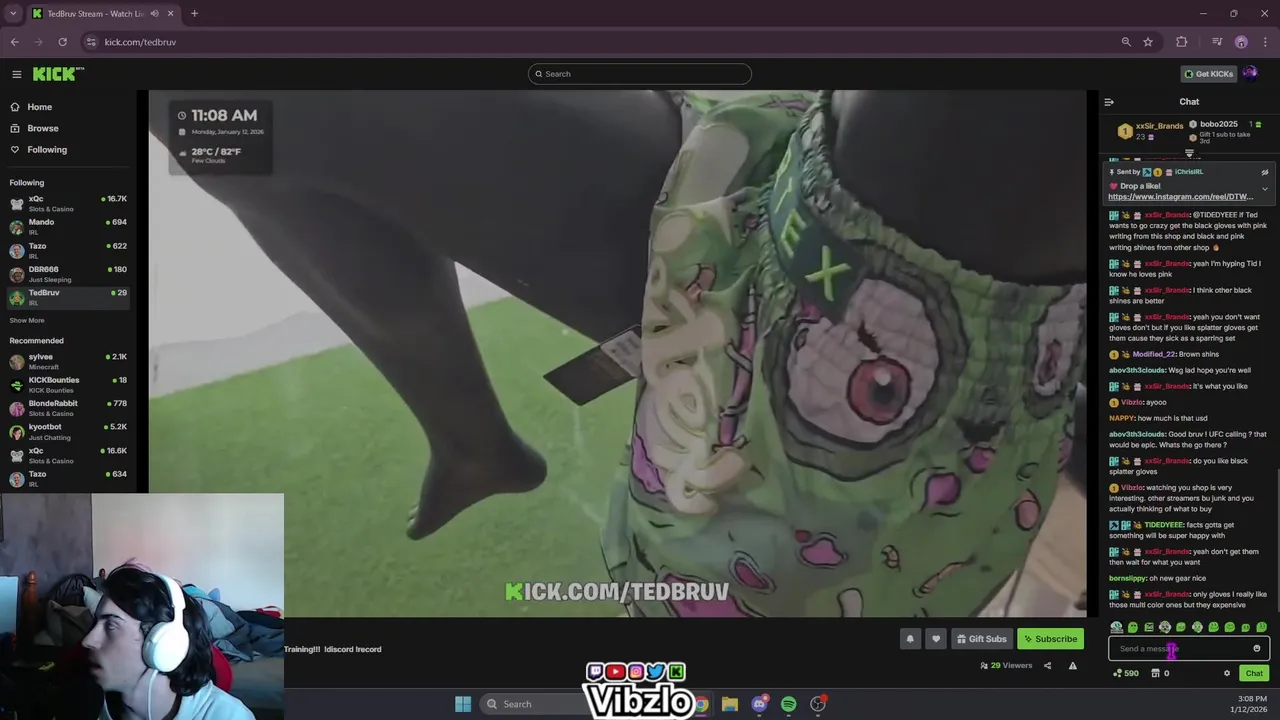Pick the last quick emote above chat input
This screenshot has width=1280, height=720.
(1262, 627)
